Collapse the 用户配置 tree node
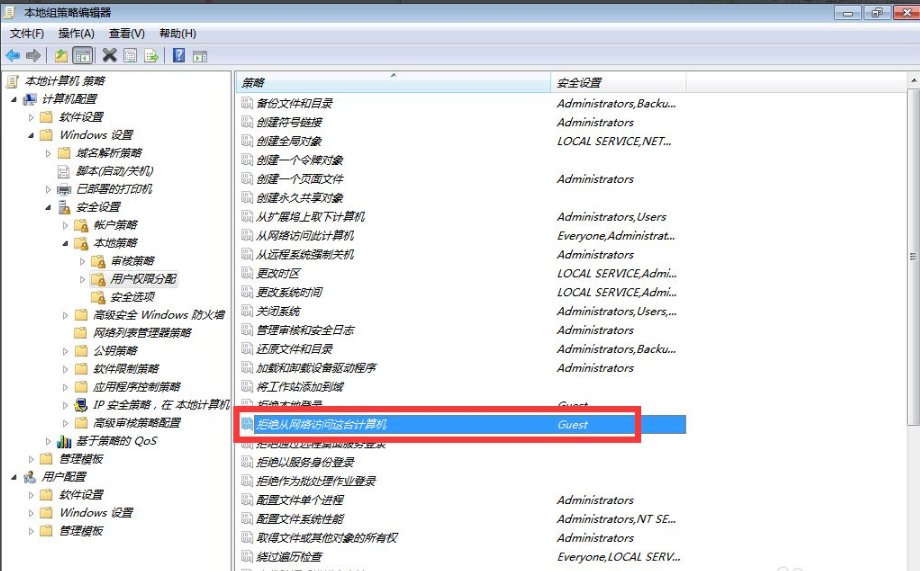Screen dimensions: 920x571 point(14,477)
